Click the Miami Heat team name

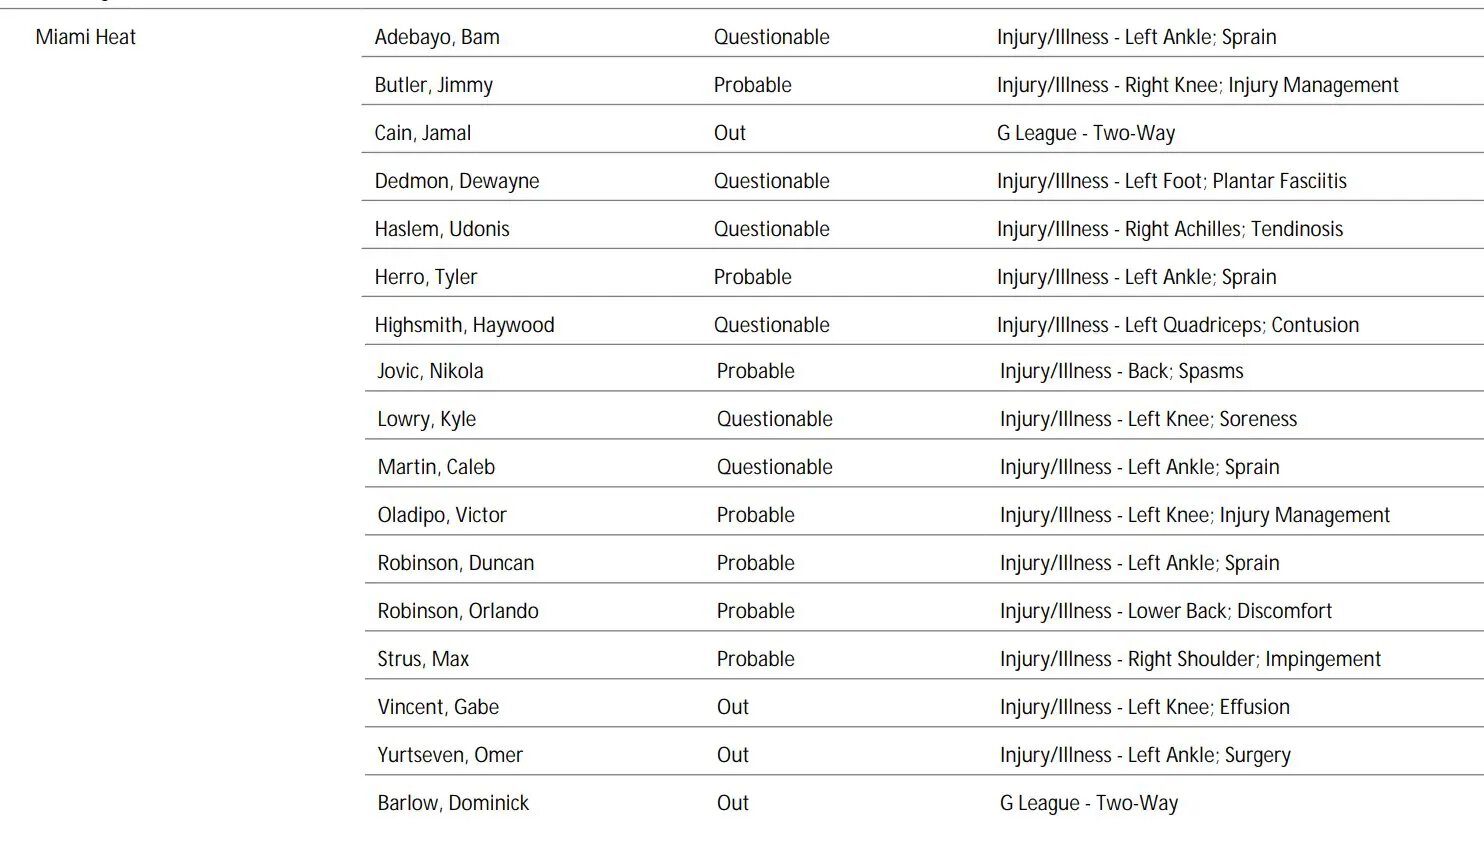pyautogui.click(x=85, y=38)
